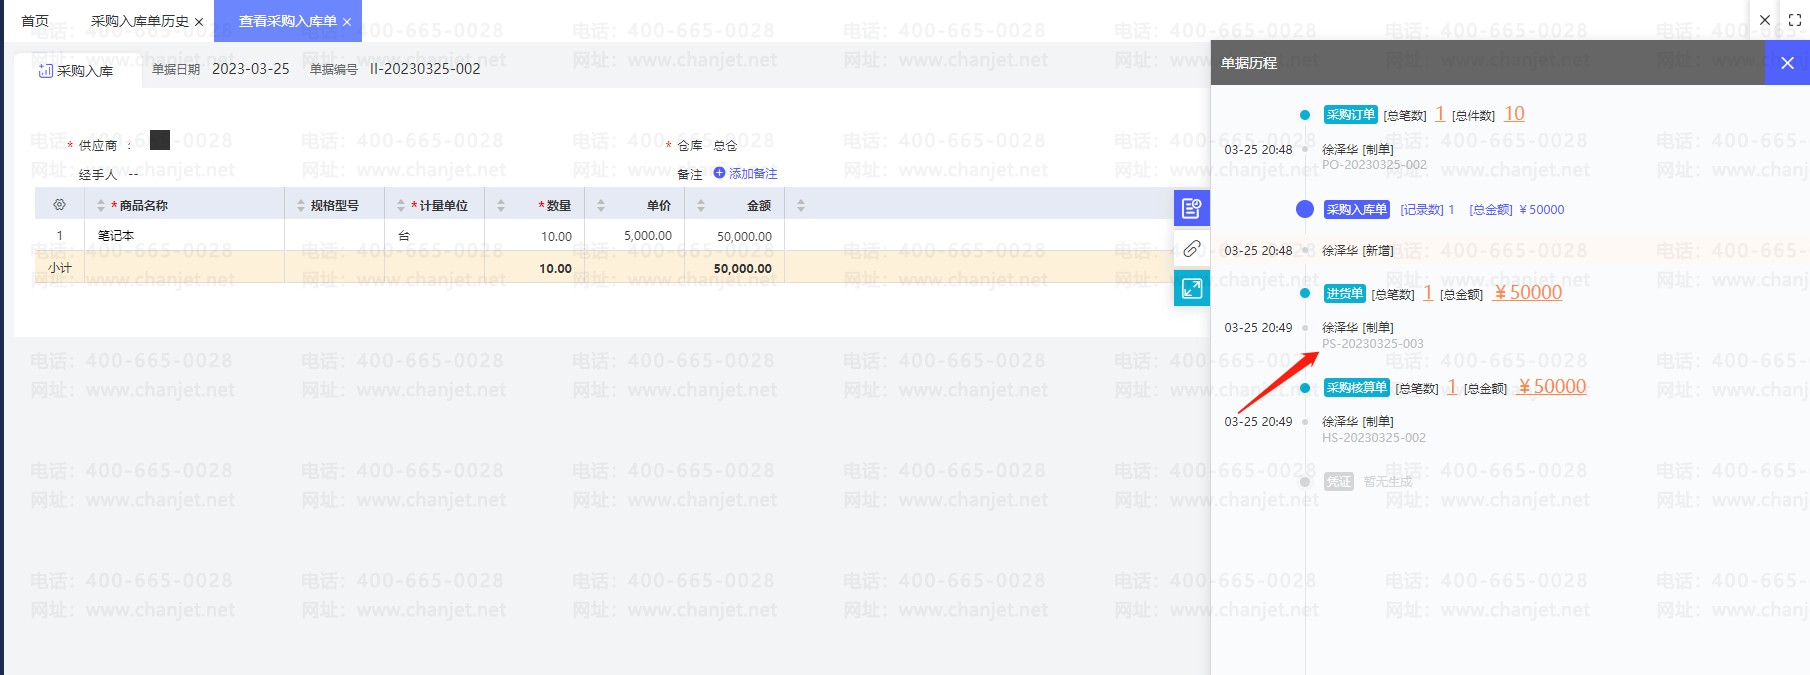Image resolution: width=1810 pixels, height=675 pixels.
Task: Click the 进货单 amount ¥50000 link
Action: pyautogui.click(x=1528, y=293)
